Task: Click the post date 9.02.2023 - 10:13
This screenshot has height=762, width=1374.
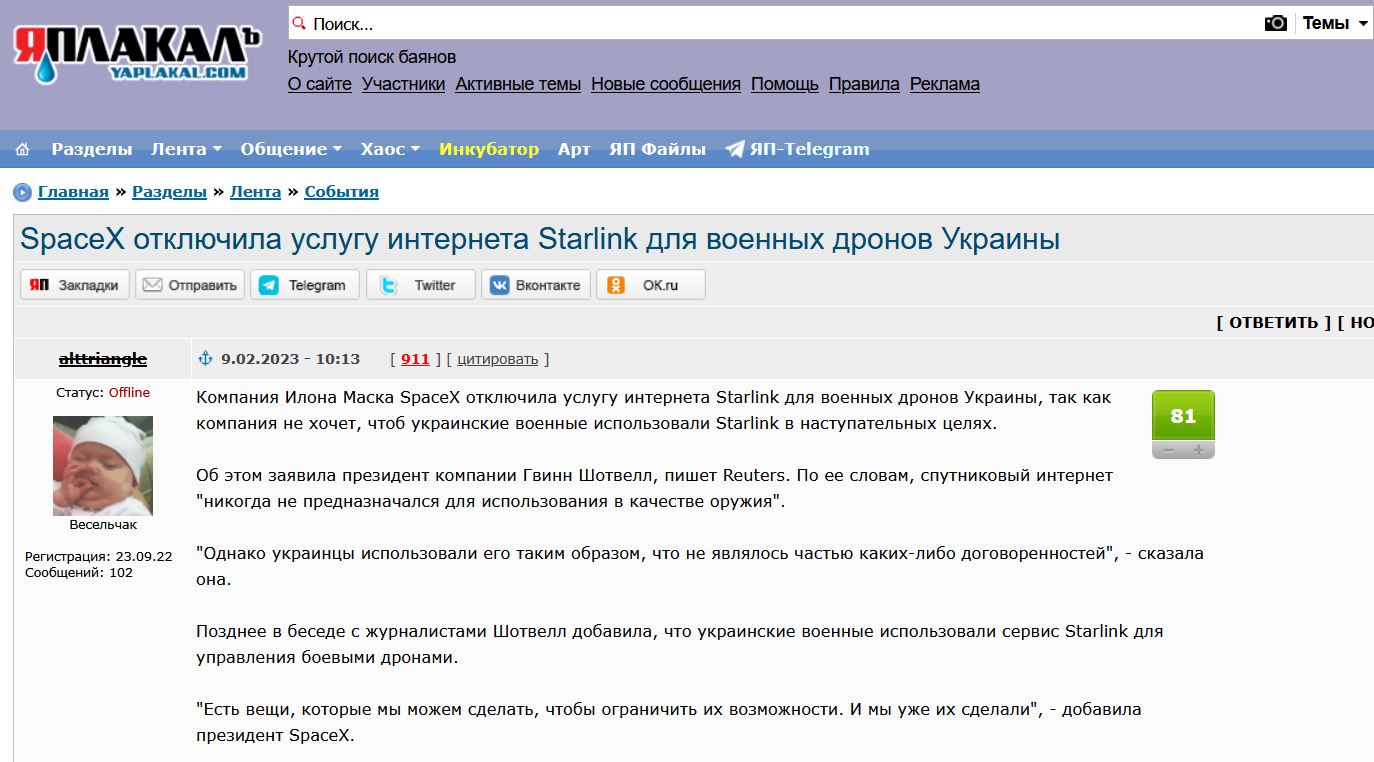Action: pos(290,359)
